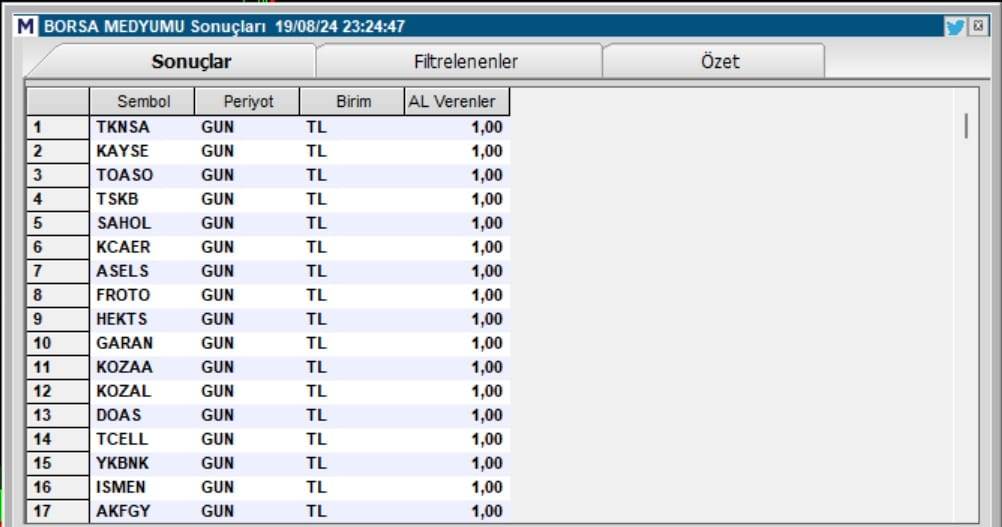Screen dimensions: 1002x527
Task: Select the KOZAA symbol cell
Action: [143, 367]
